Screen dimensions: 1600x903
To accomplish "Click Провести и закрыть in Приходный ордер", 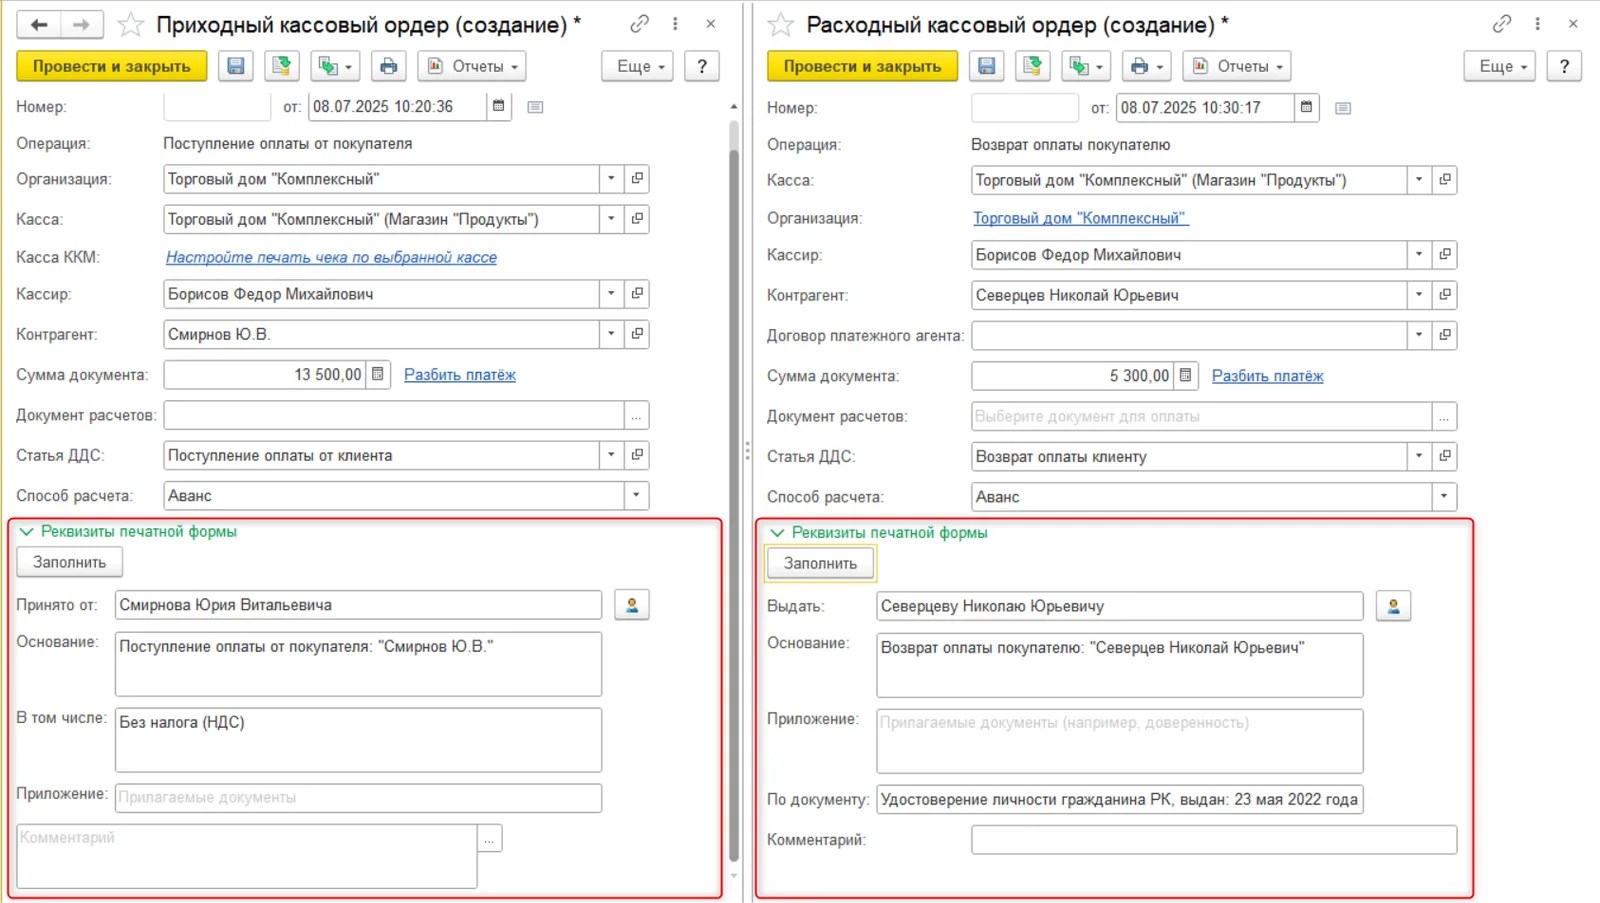I will (x=112, y=66).
